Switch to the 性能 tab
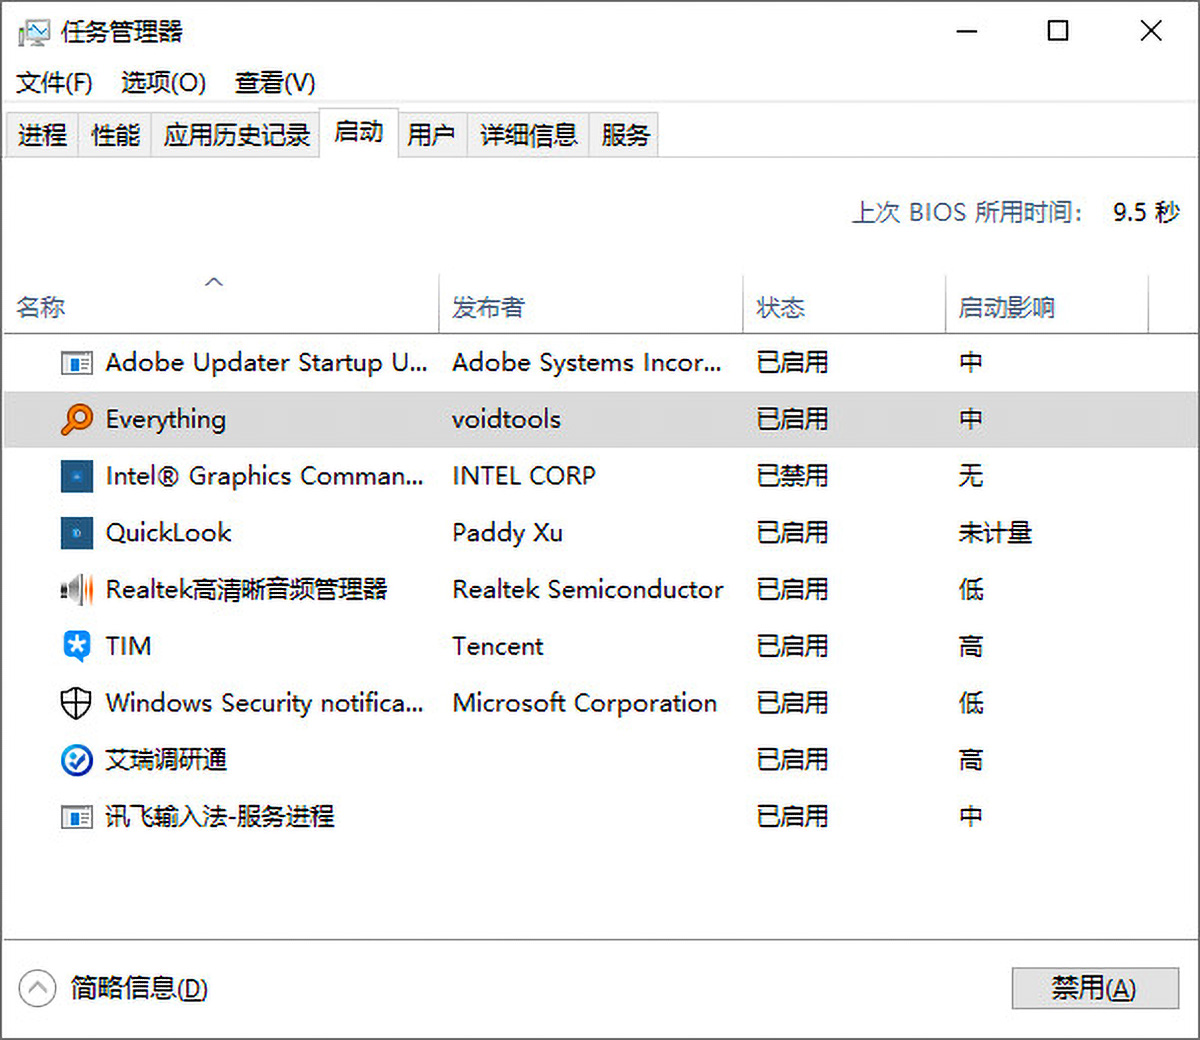1200x1040 pixels. 113,135
